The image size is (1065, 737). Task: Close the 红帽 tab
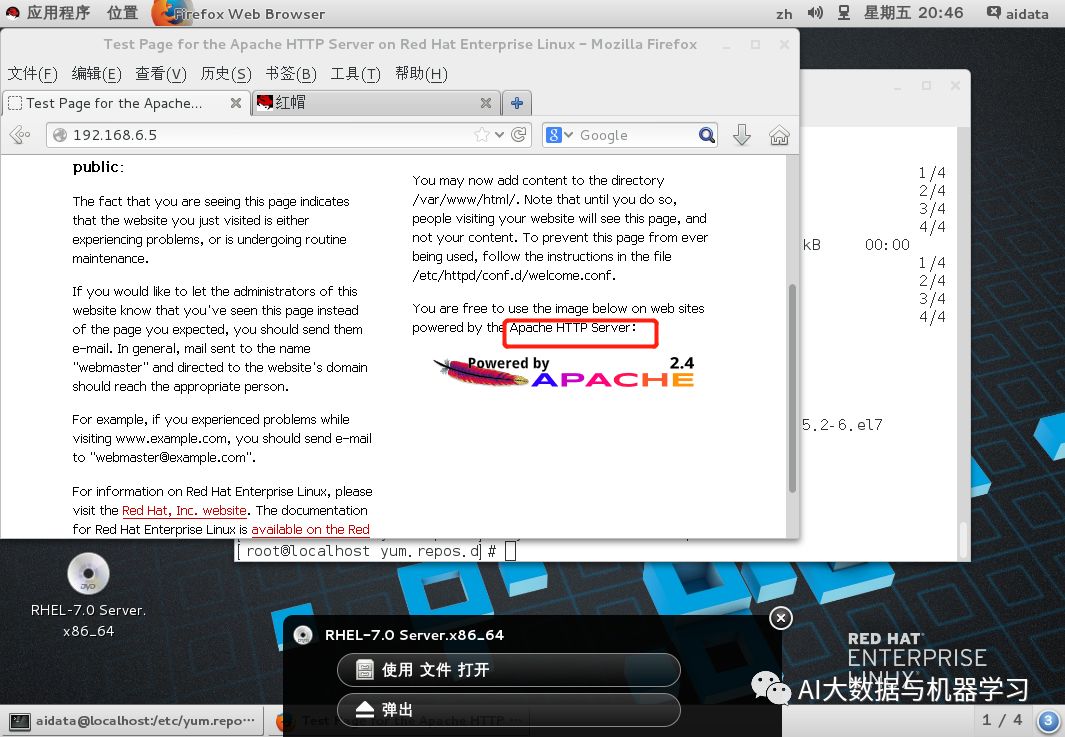pyautogui.click(x=486, y=103)
